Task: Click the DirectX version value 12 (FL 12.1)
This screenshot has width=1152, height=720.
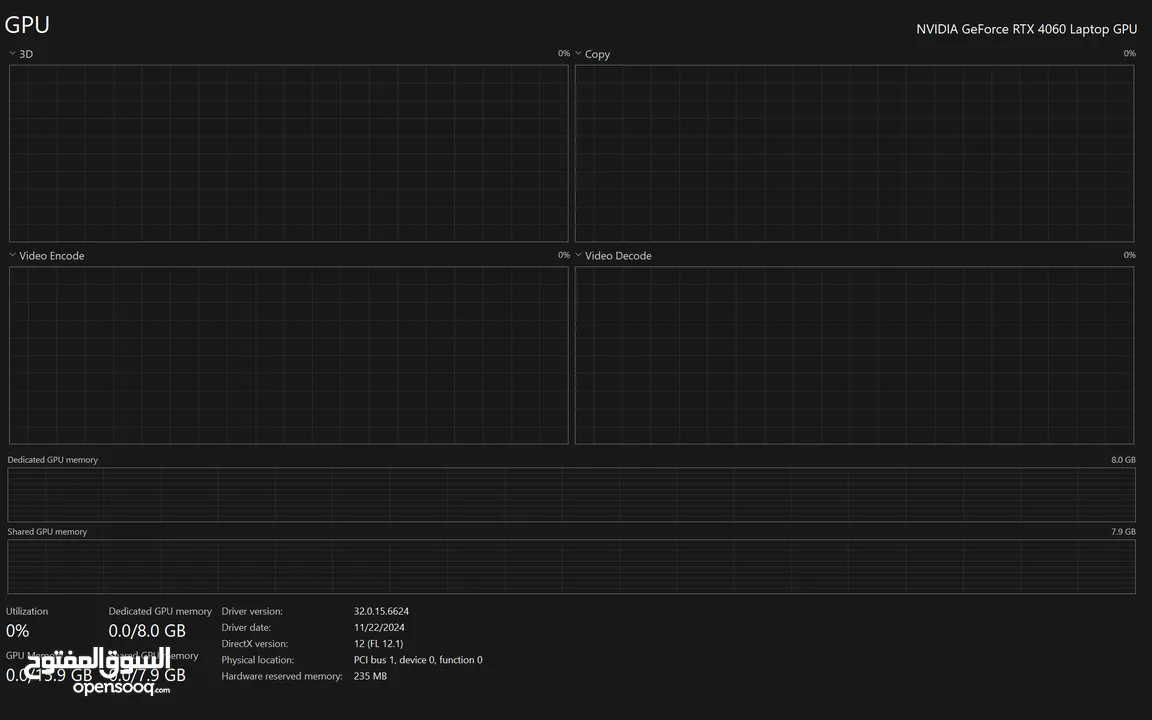Action: 378,644
